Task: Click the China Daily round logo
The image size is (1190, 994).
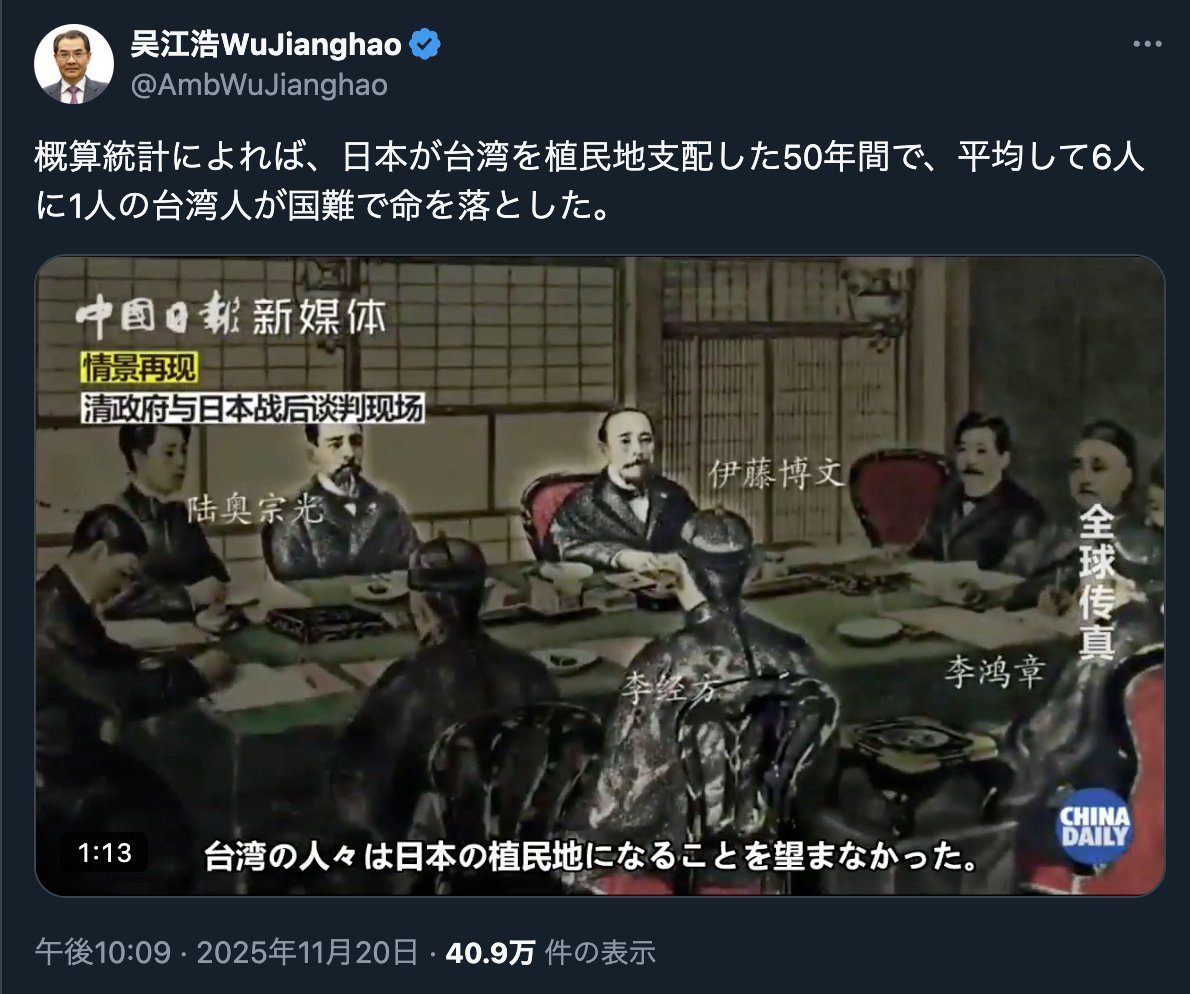Action: tap(1094, 827)
